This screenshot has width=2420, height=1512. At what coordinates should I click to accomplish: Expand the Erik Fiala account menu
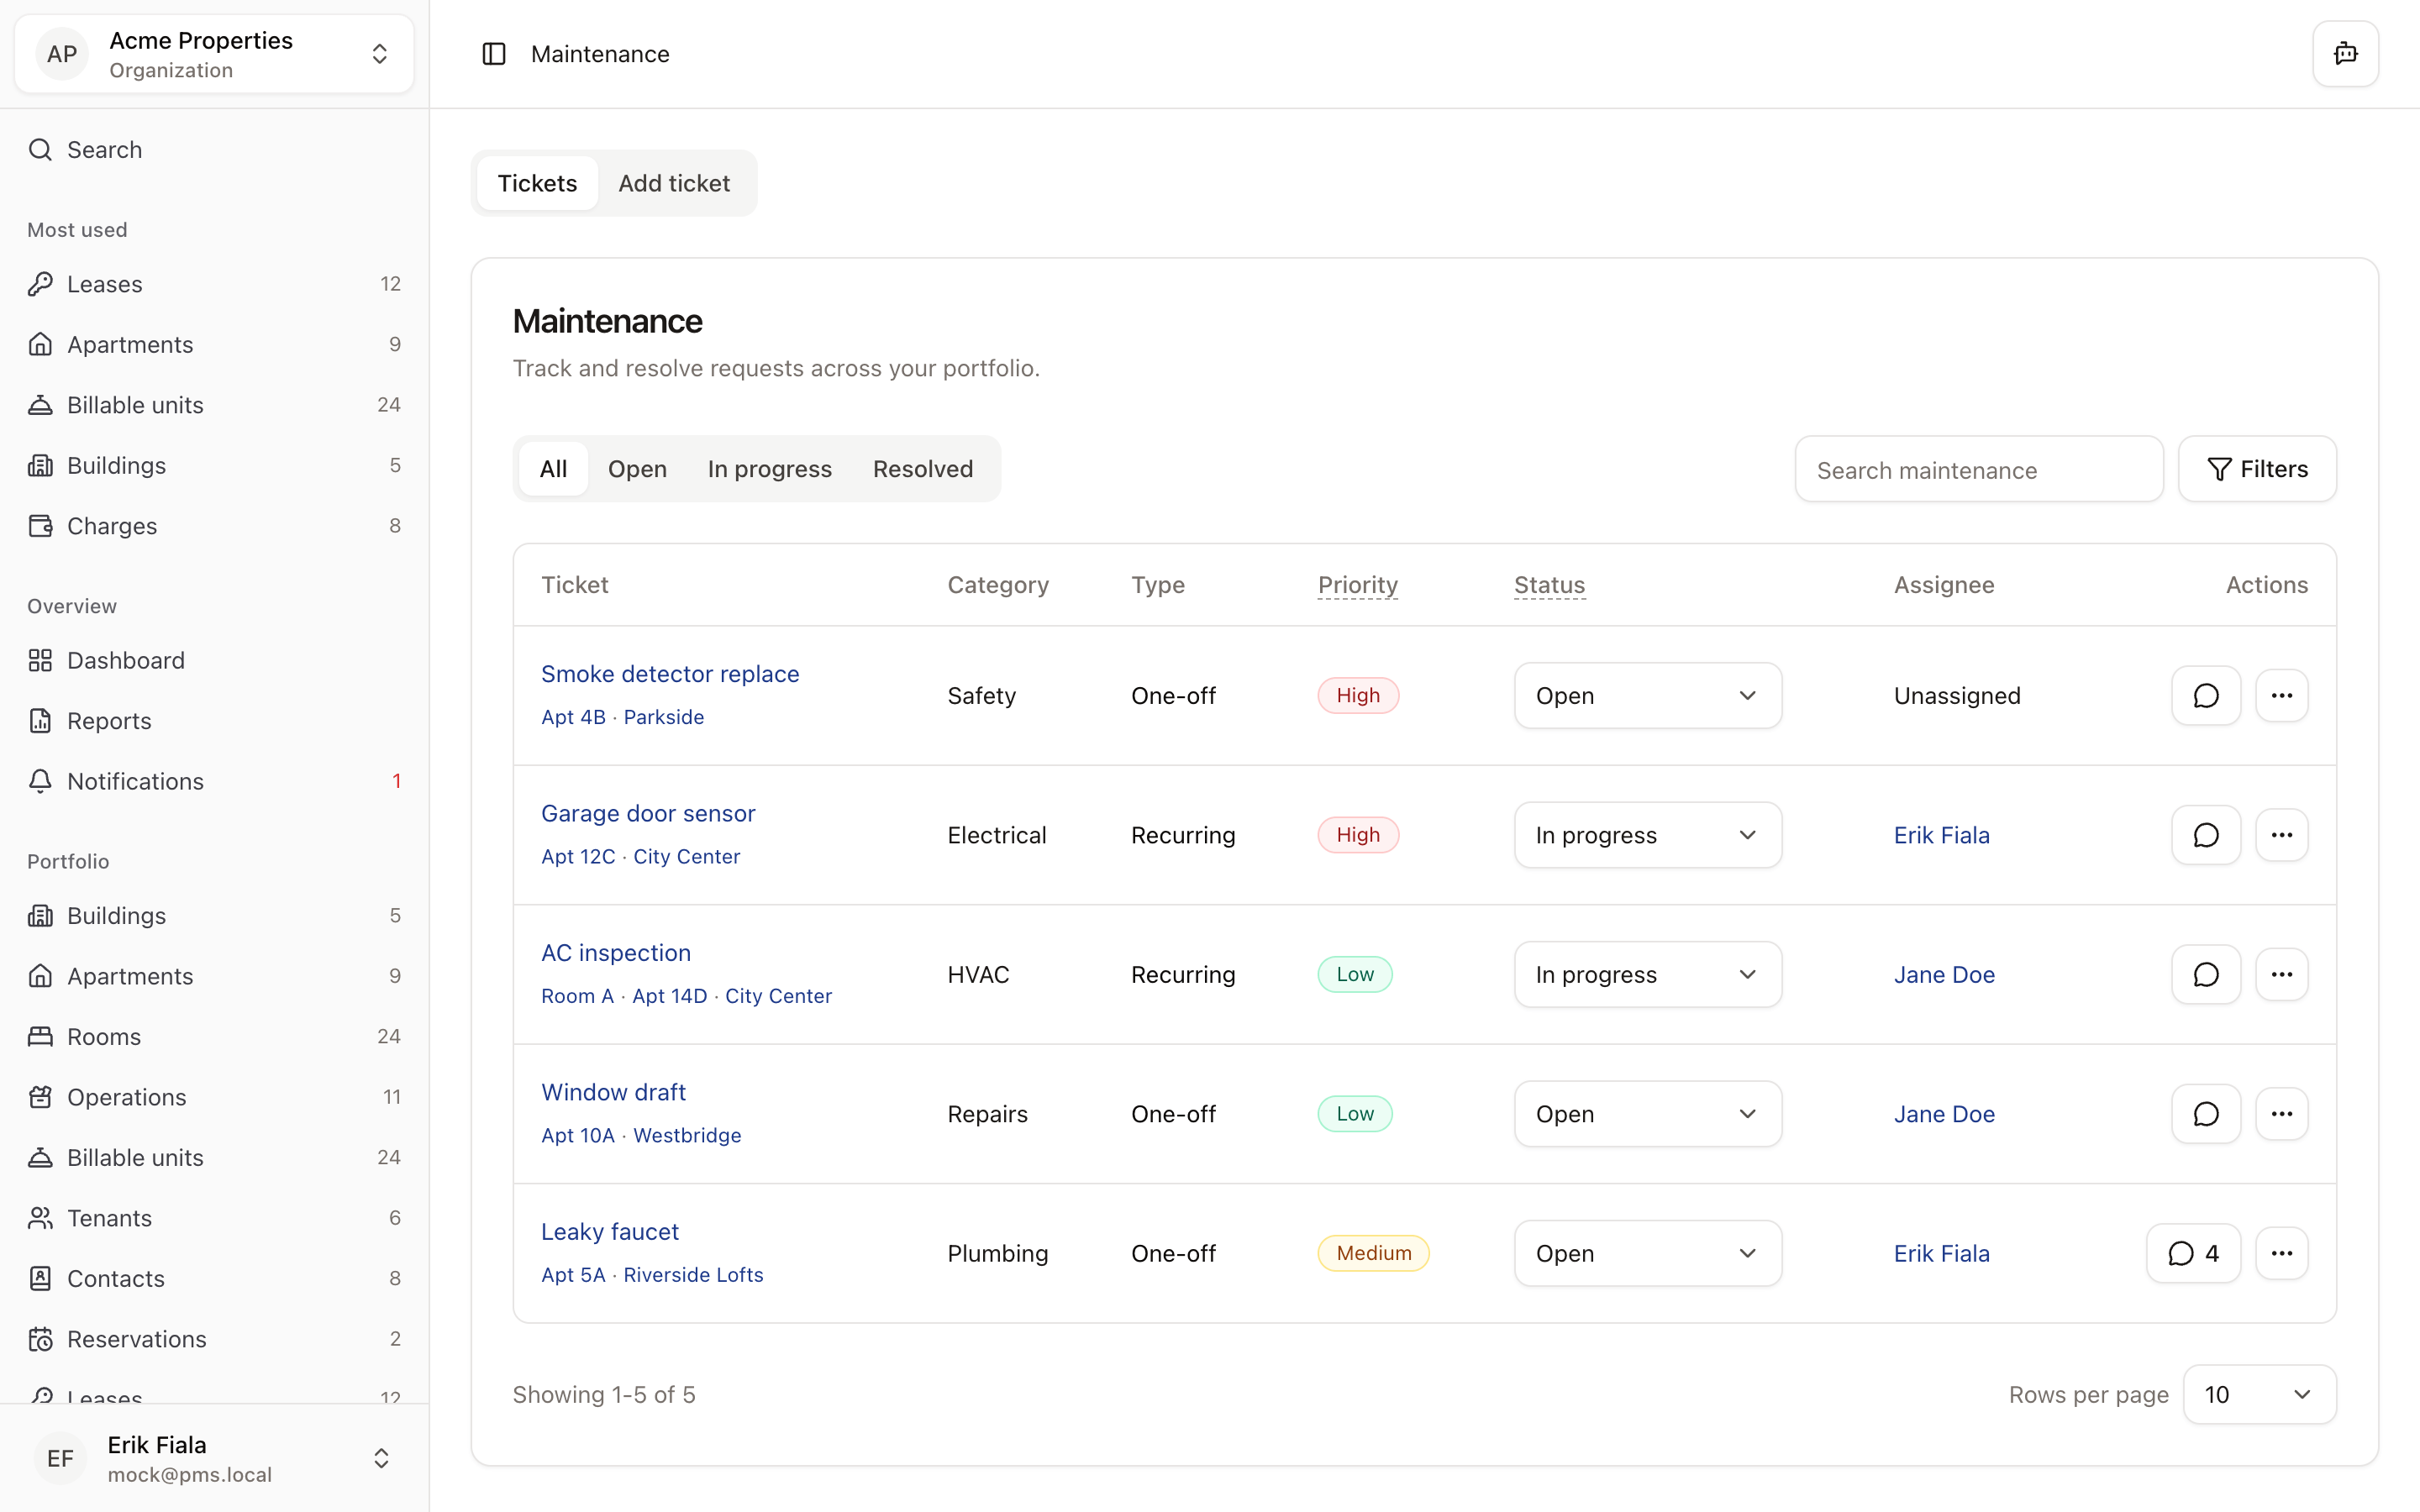[379, 1458]
